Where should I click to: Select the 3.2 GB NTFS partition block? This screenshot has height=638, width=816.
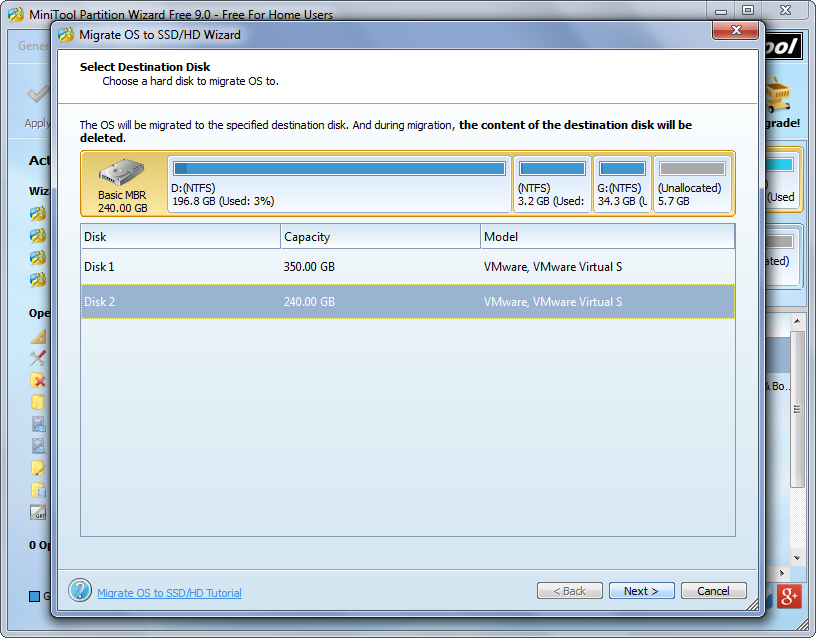[x=552, y=184]
